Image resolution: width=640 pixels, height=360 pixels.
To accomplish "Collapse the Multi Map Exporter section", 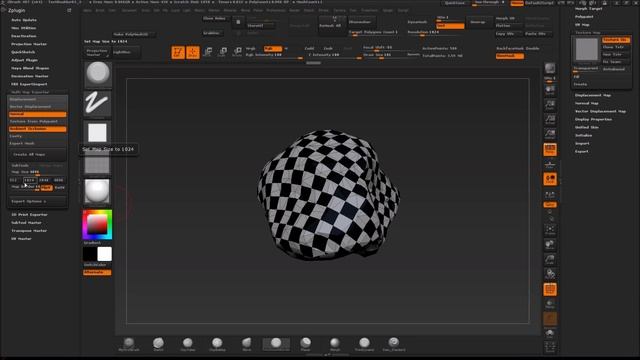I will click(30, 92).
